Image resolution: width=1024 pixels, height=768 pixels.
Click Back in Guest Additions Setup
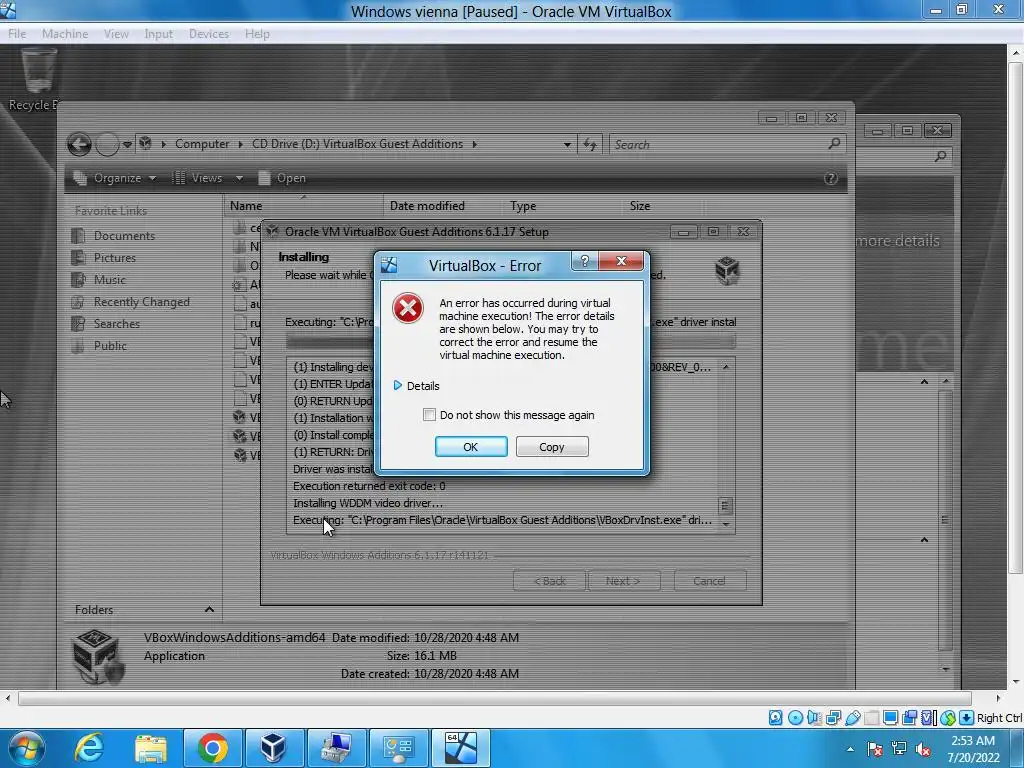549,581
